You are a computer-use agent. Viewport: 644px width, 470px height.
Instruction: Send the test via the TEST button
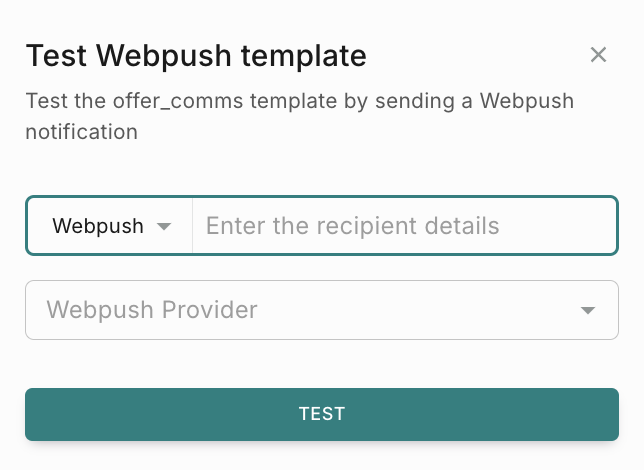point(322,414)
